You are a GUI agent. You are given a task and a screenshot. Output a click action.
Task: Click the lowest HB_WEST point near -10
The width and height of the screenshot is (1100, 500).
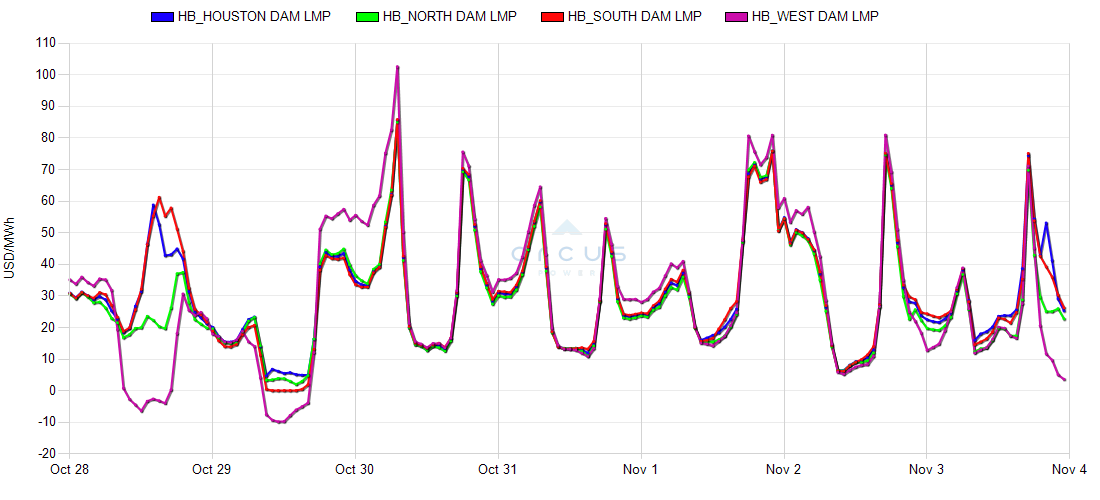click(284, 422)
